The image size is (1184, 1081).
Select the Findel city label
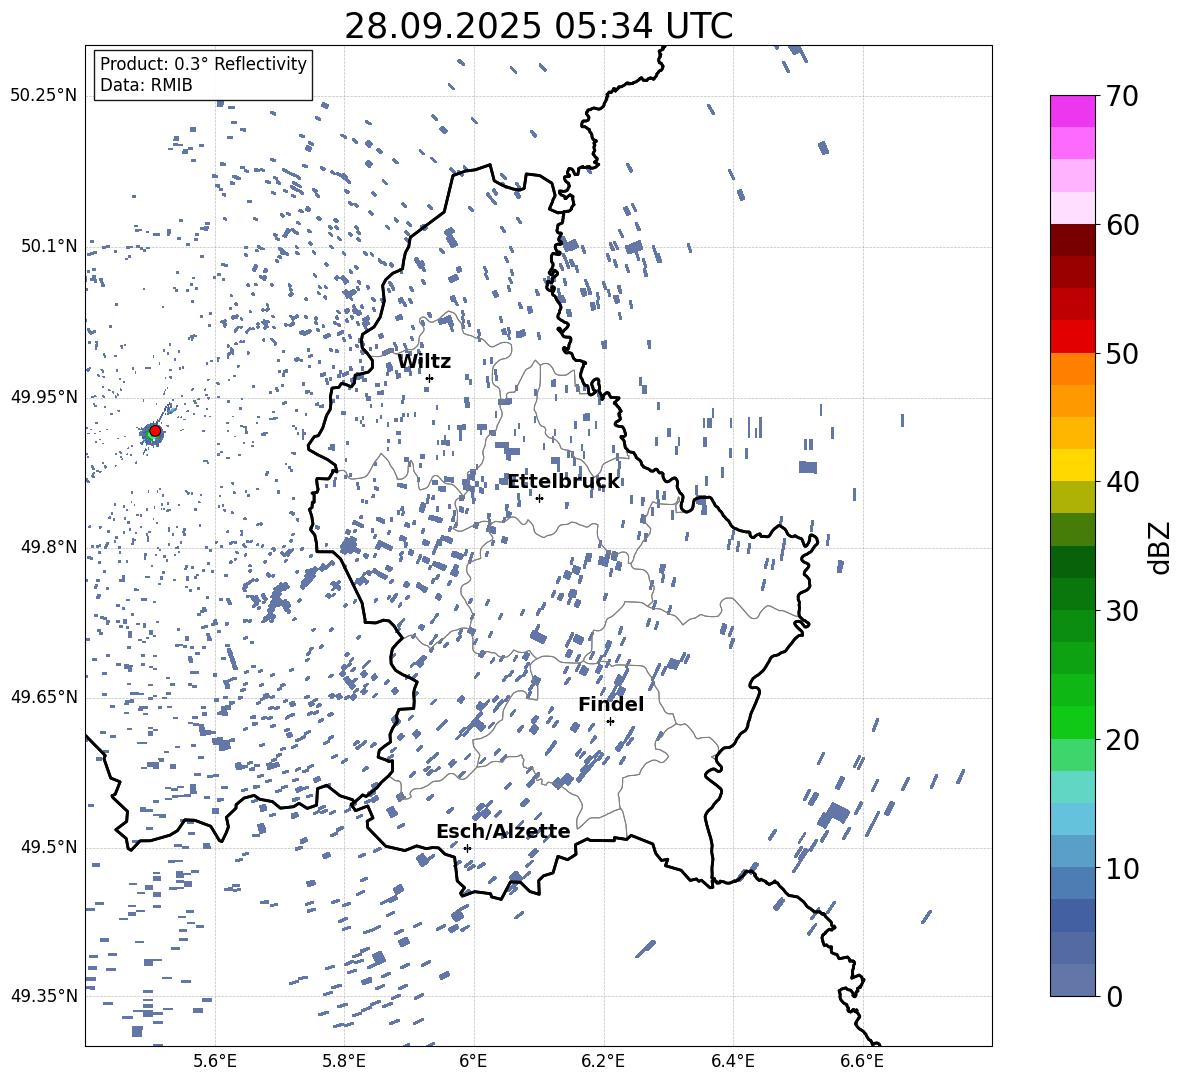[611, 704]
